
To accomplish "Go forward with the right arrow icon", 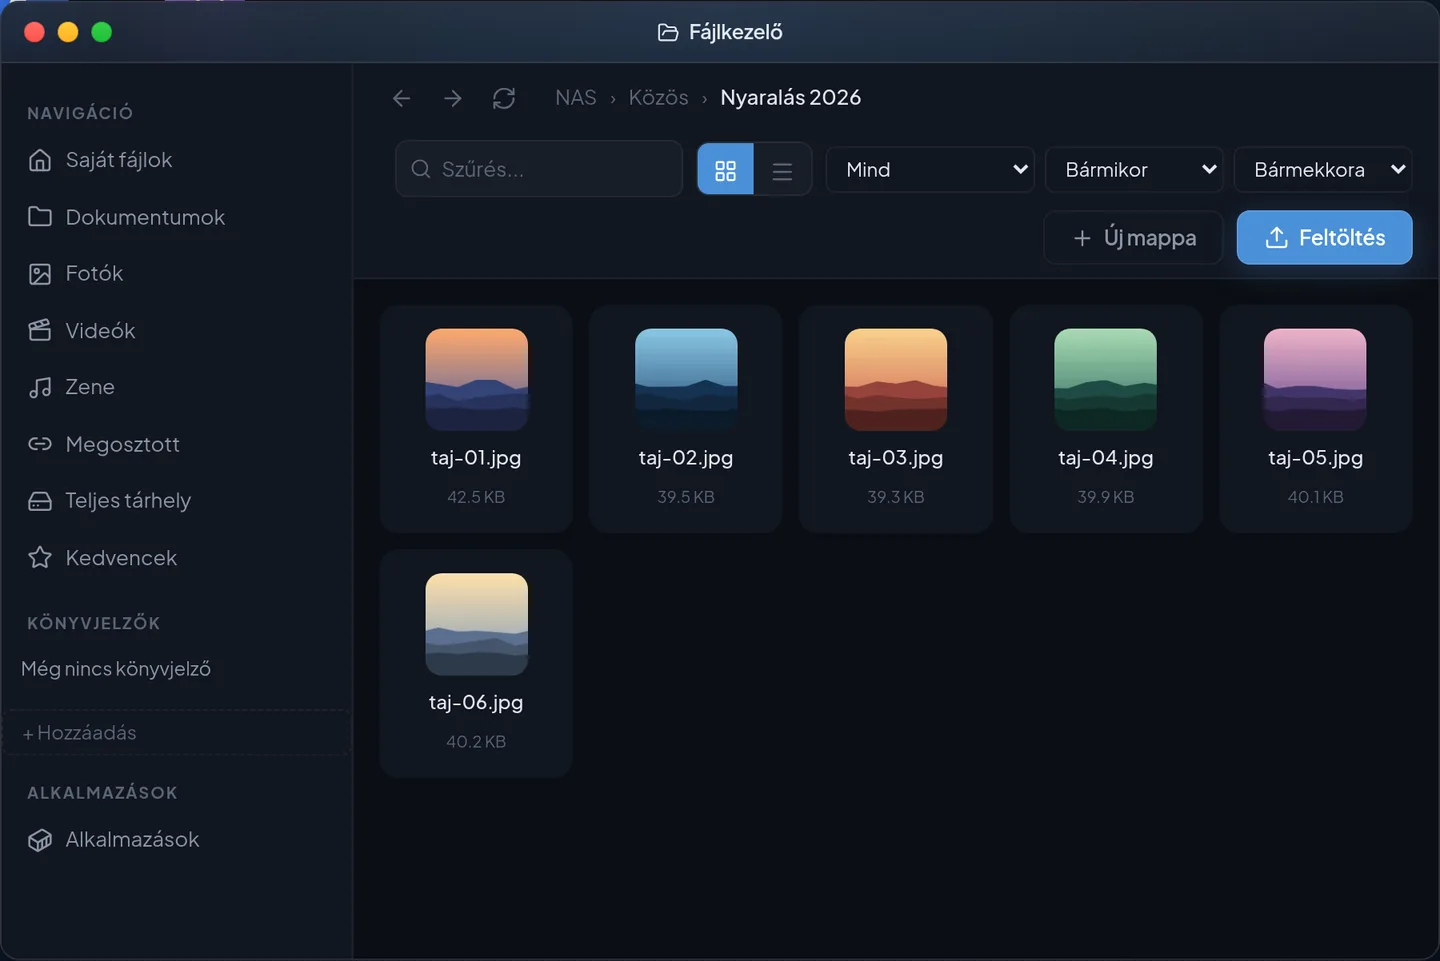I will pyautogui.click(x=453, y=98).
